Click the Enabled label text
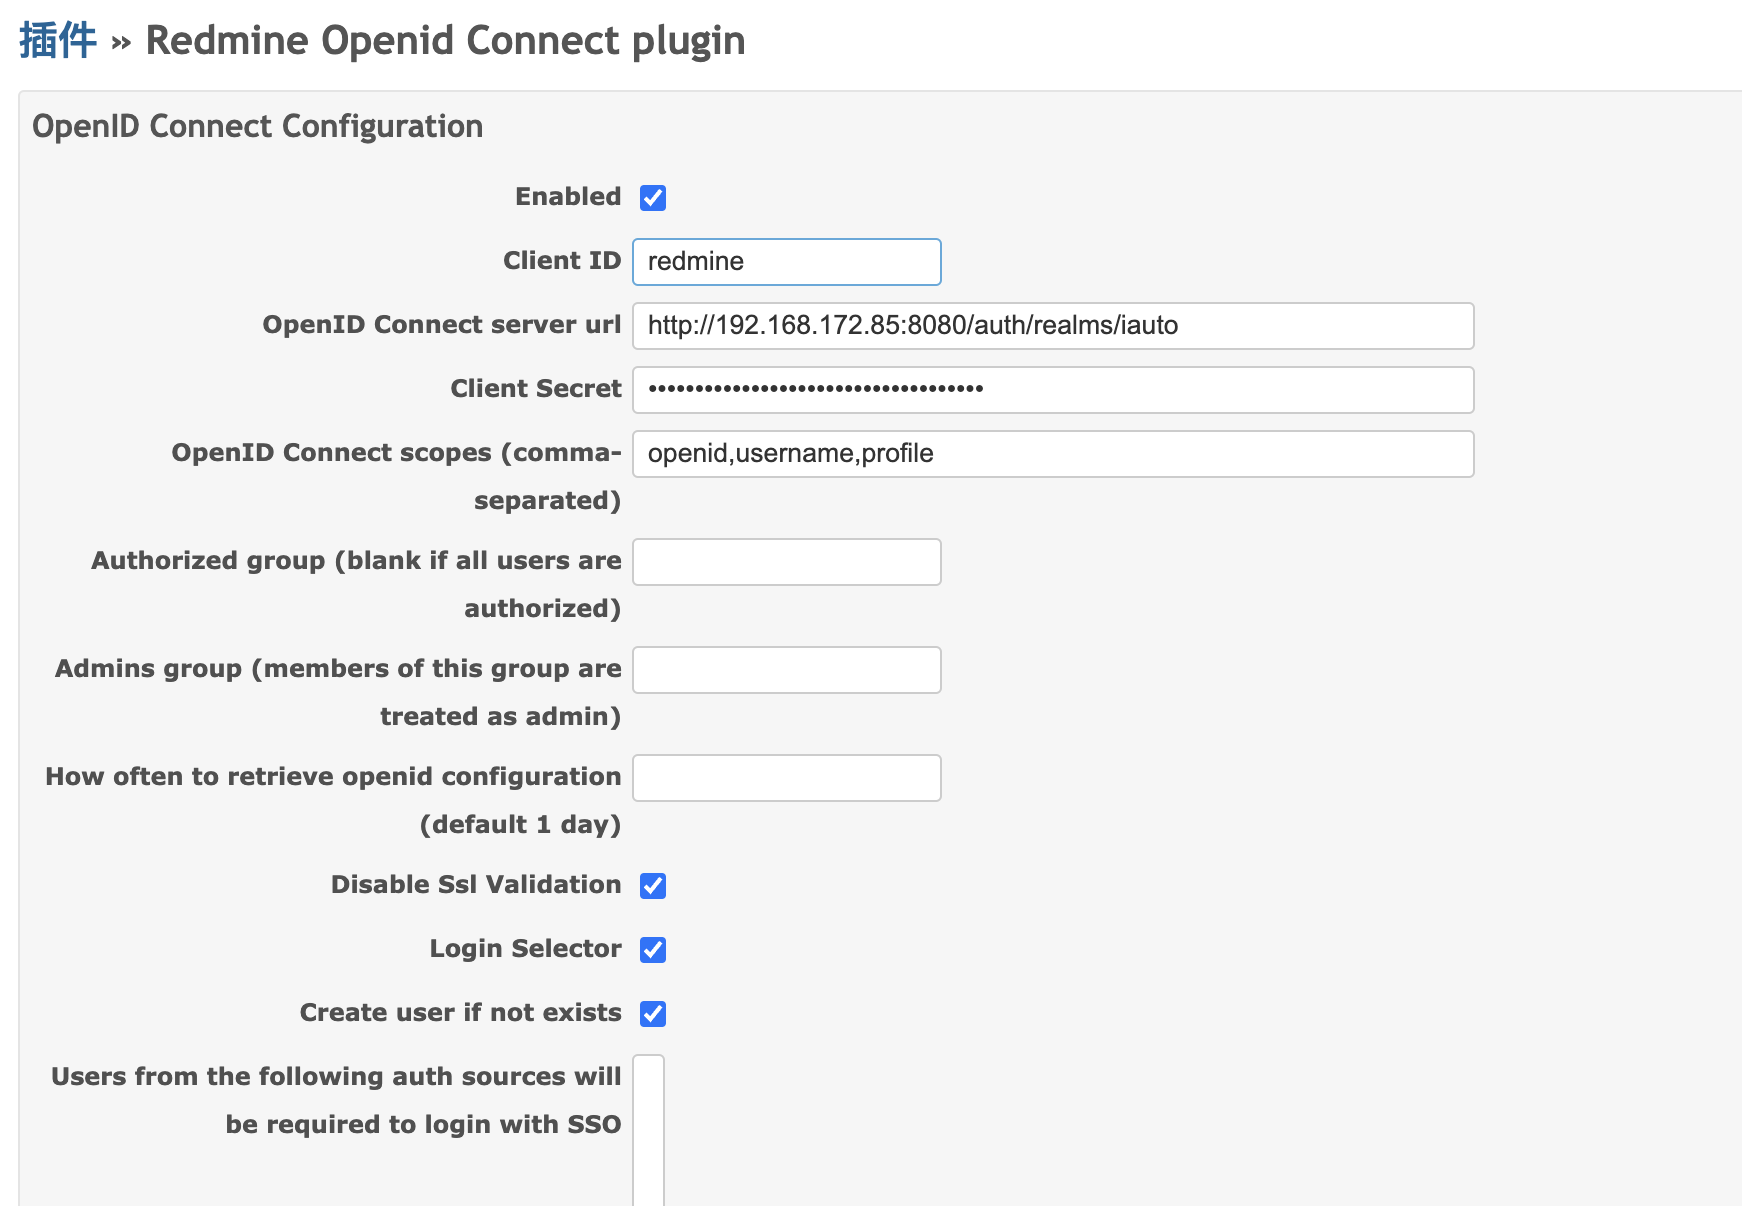Screen dimensions: 1742x1206 568,197
